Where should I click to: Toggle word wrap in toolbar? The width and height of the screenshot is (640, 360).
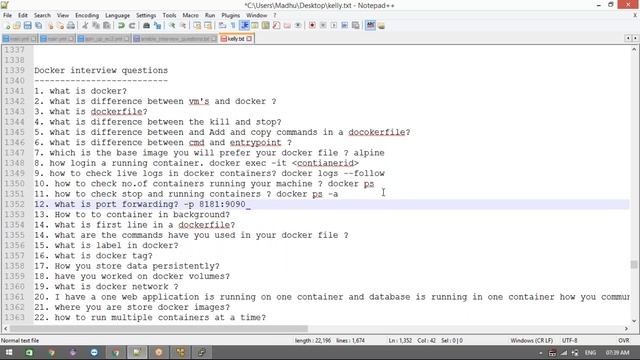[x=222, y=26]
